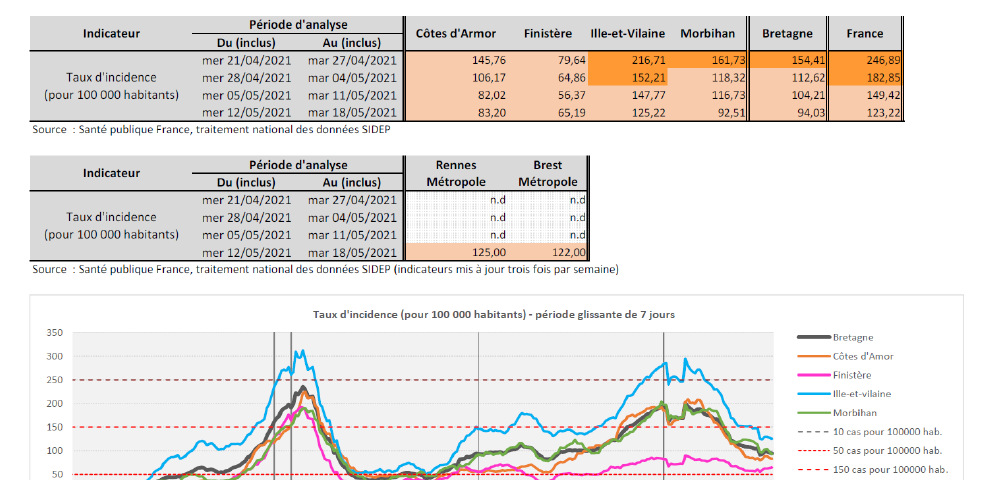
Task: Click the Bretagne column header in top table
Action: pyautogui.click(x=787, y=34)
